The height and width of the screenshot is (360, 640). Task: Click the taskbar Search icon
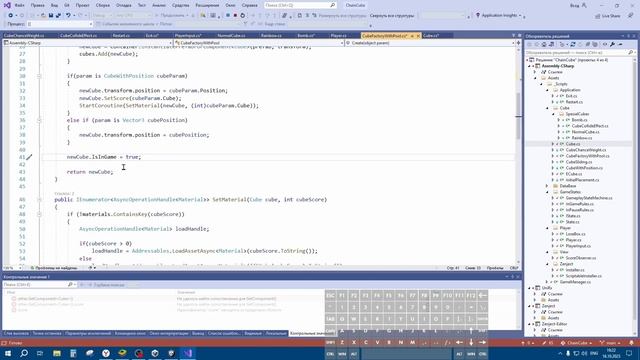(x=24, y=353)
